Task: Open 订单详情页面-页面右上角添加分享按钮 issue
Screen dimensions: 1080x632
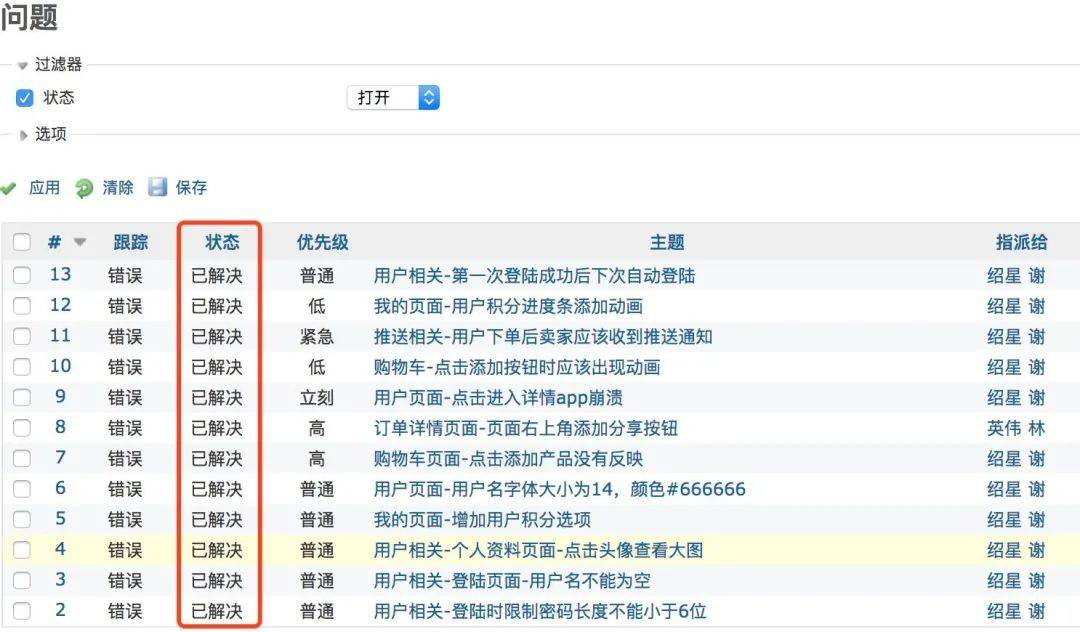Action: 526,428
